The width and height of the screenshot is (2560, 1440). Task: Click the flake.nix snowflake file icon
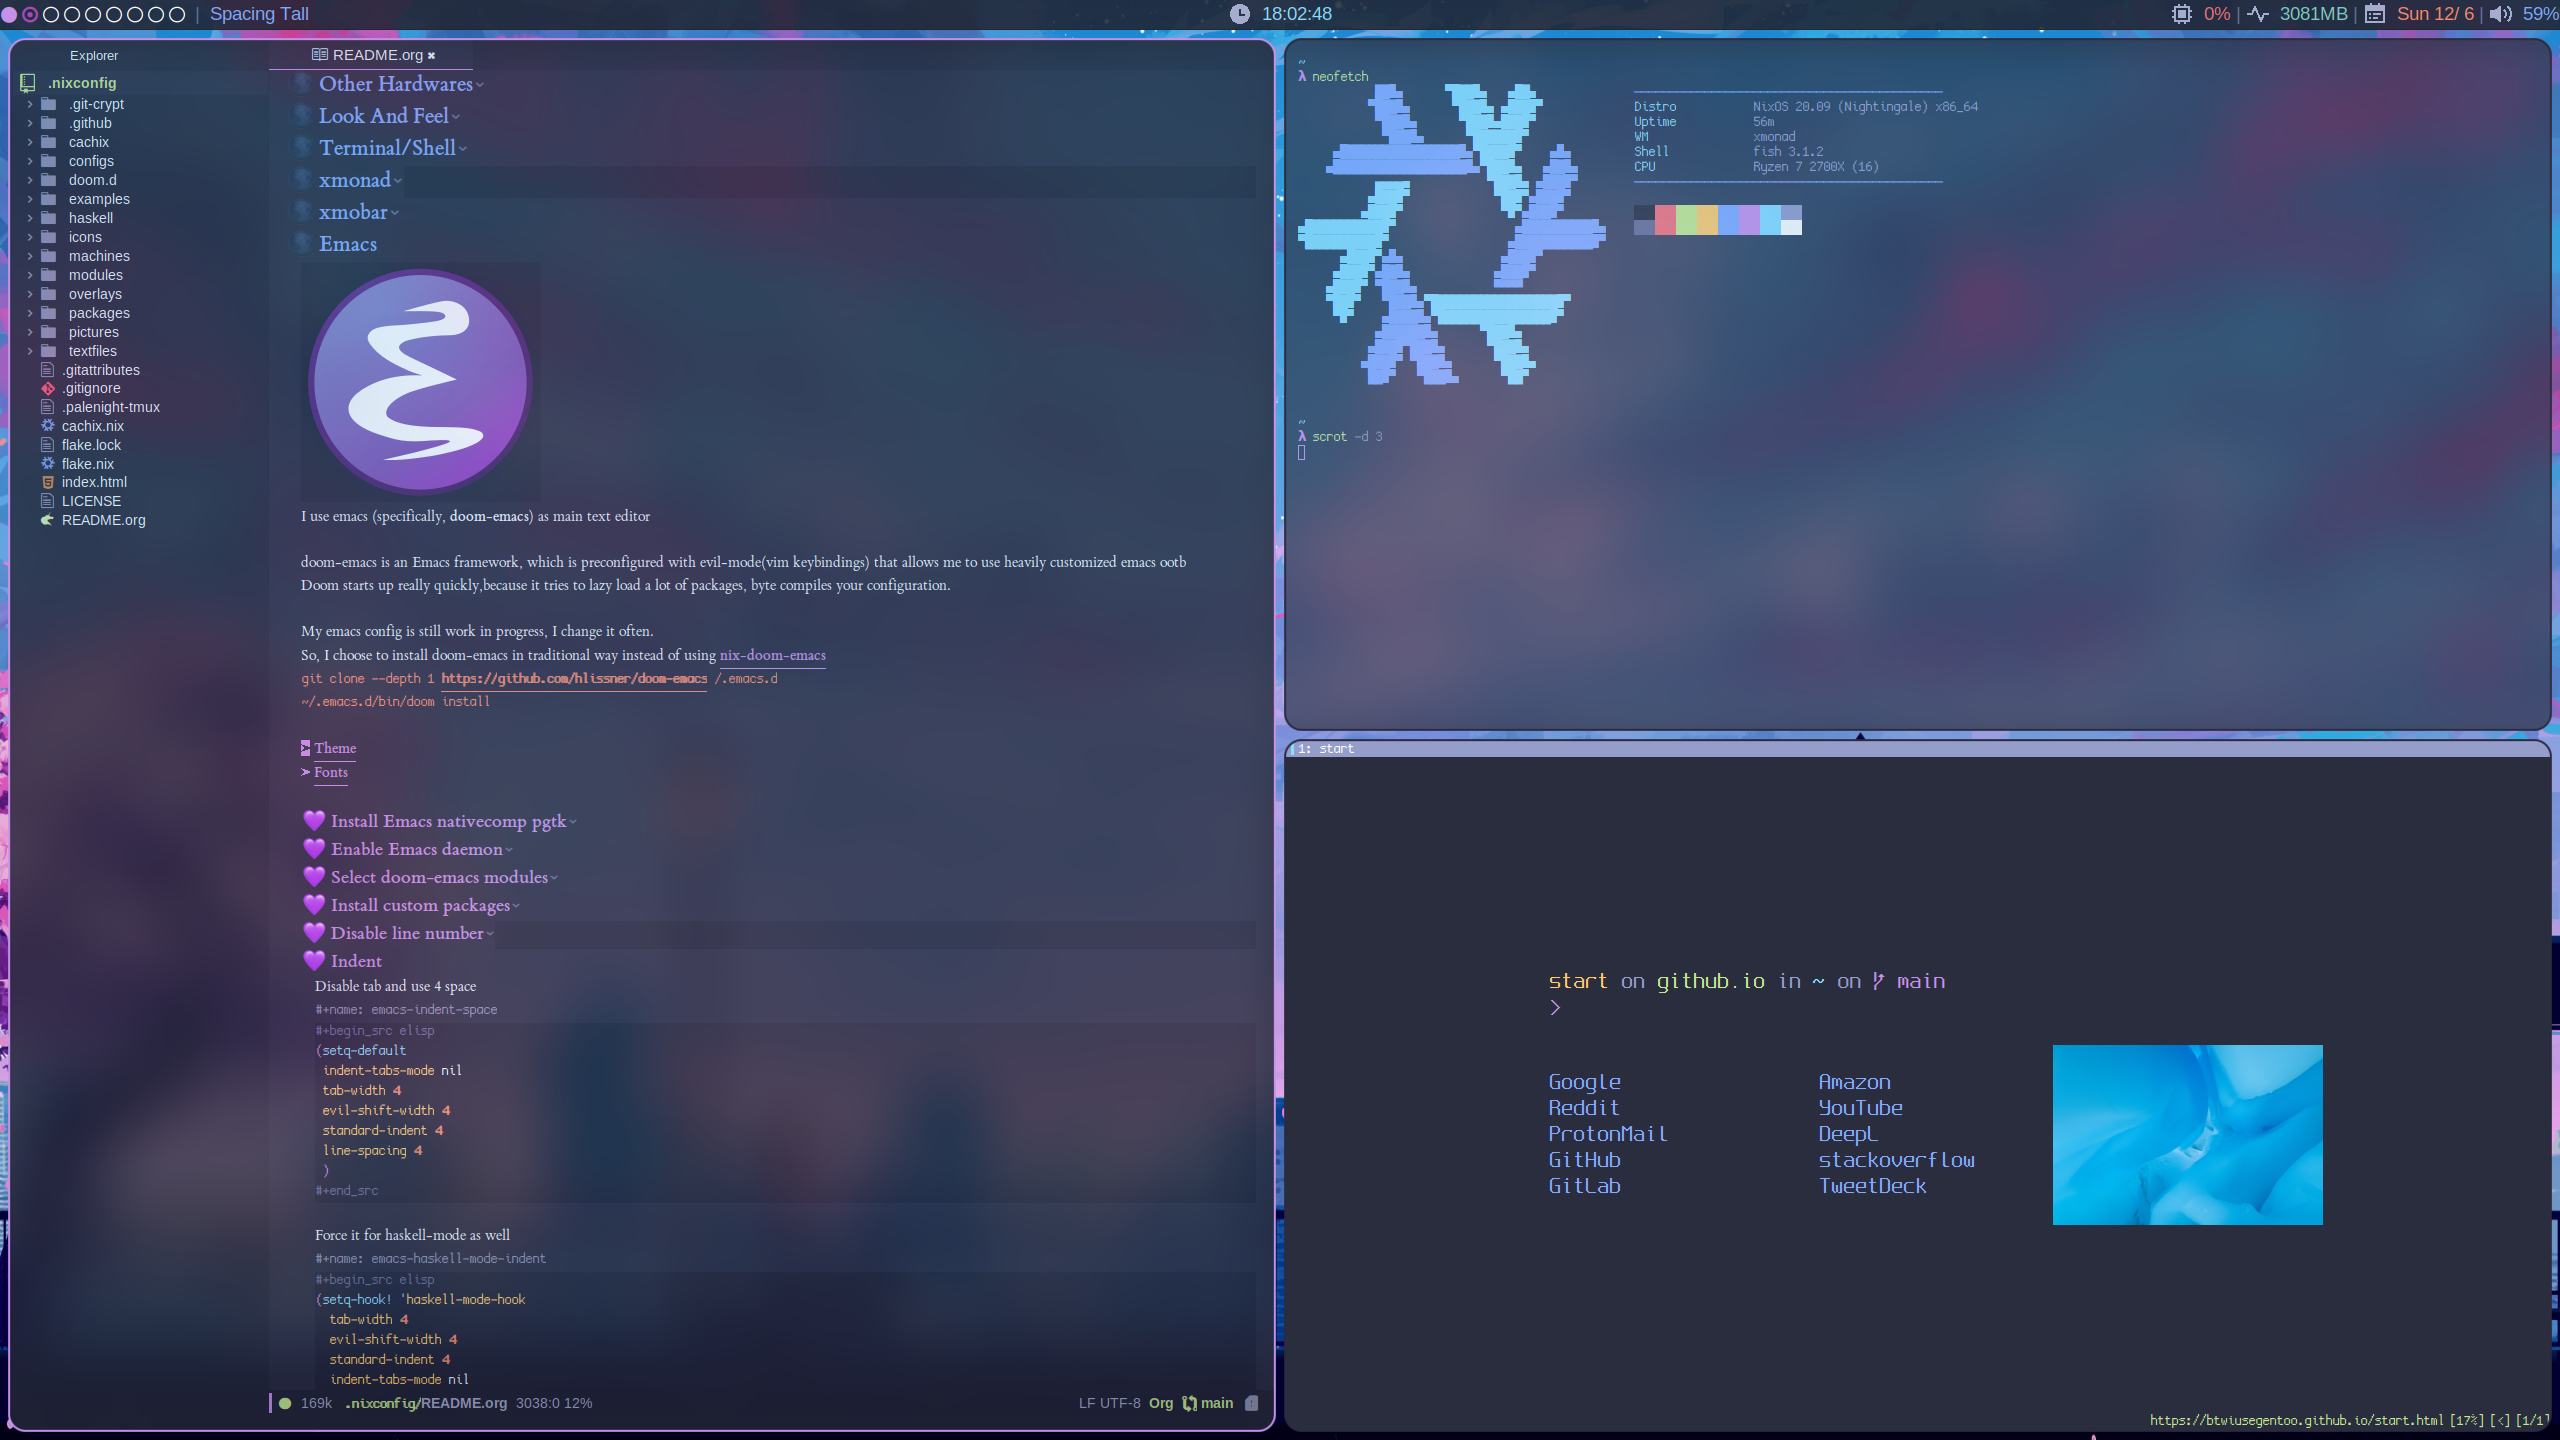(47, 464)
